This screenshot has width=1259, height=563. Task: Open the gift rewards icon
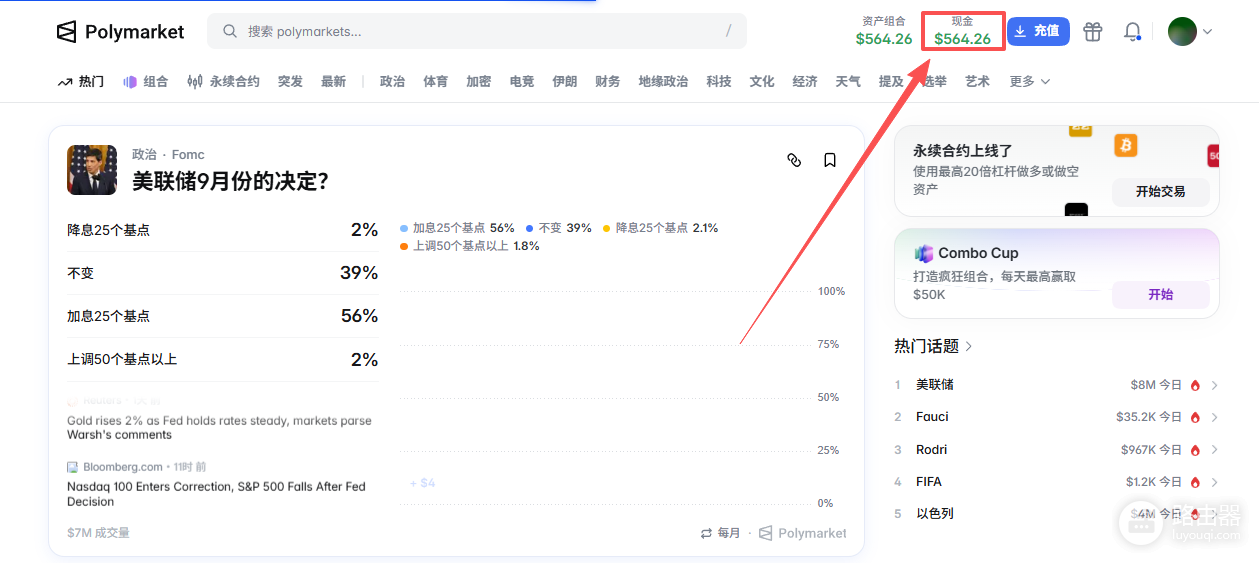coord(1093,31)
